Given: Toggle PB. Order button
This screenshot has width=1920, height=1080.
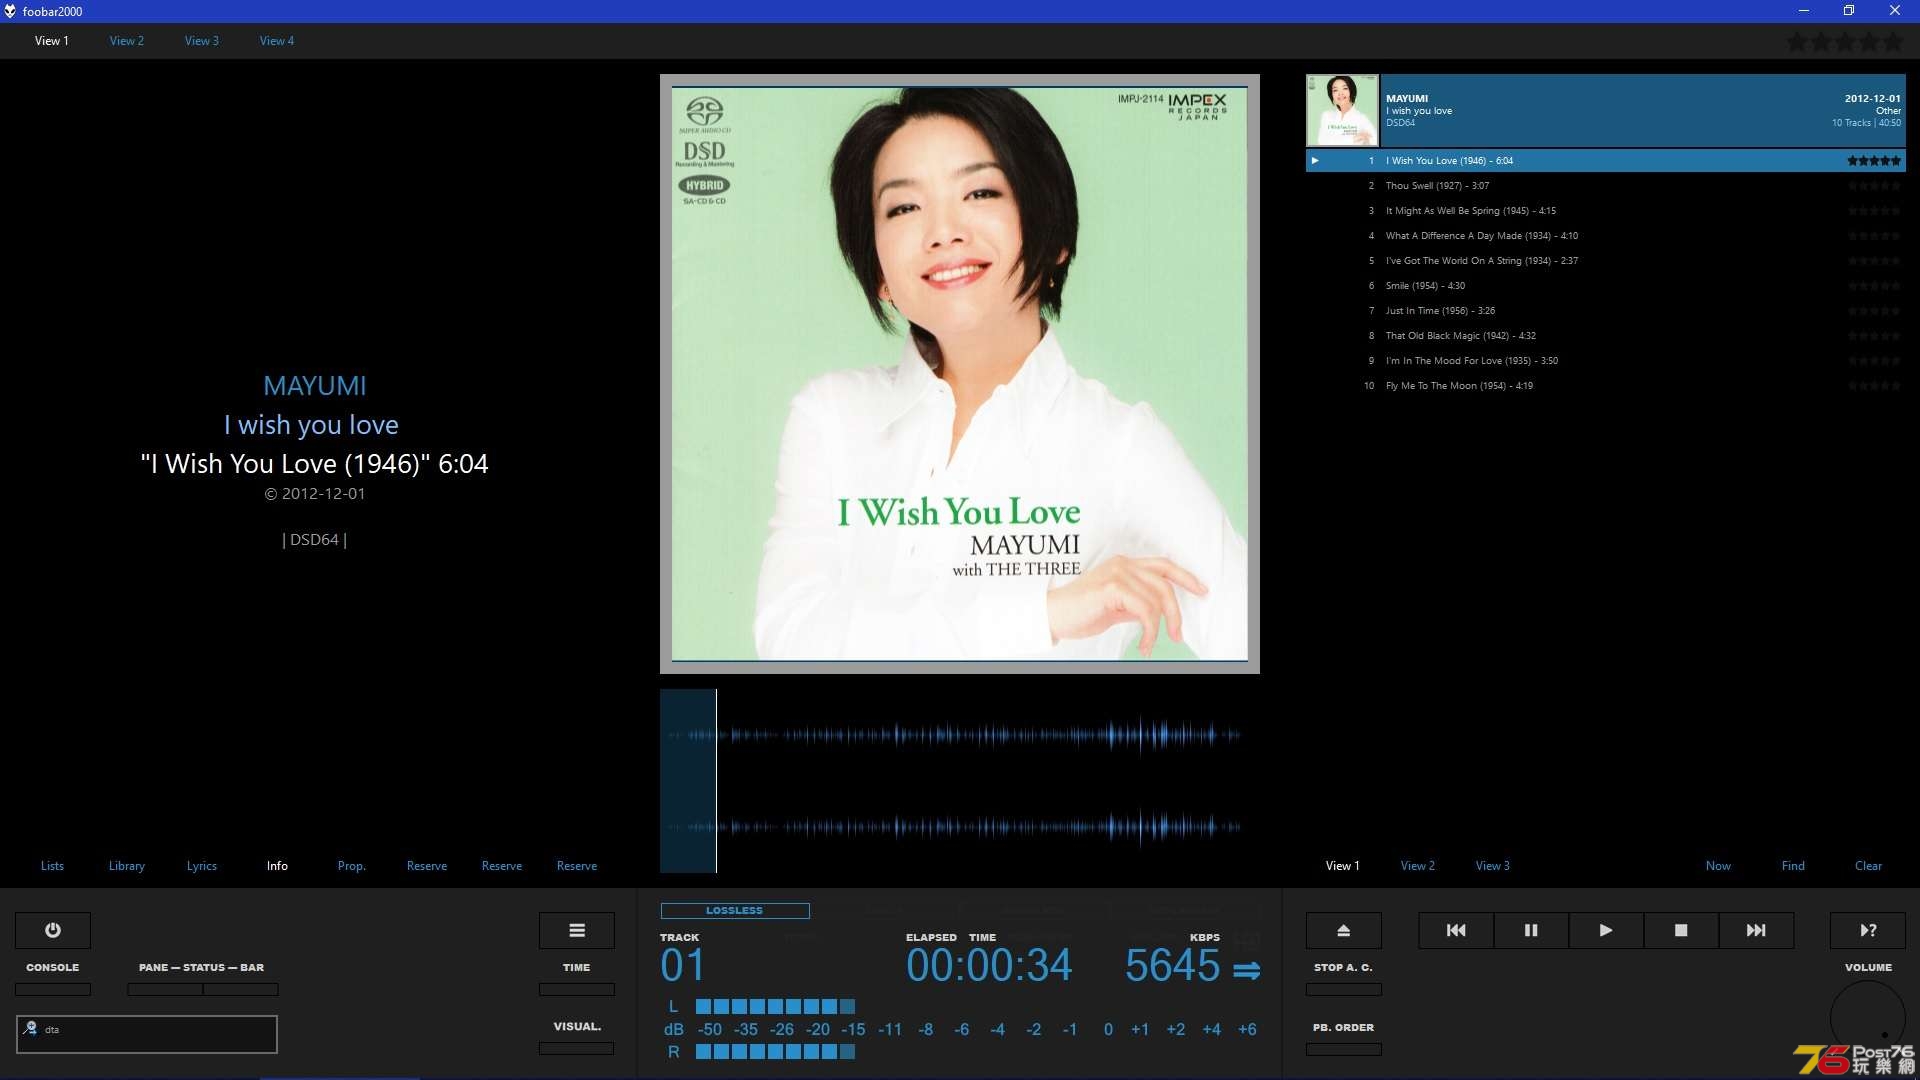Looking at the screenshot, I should (x=1344, y=1049).
